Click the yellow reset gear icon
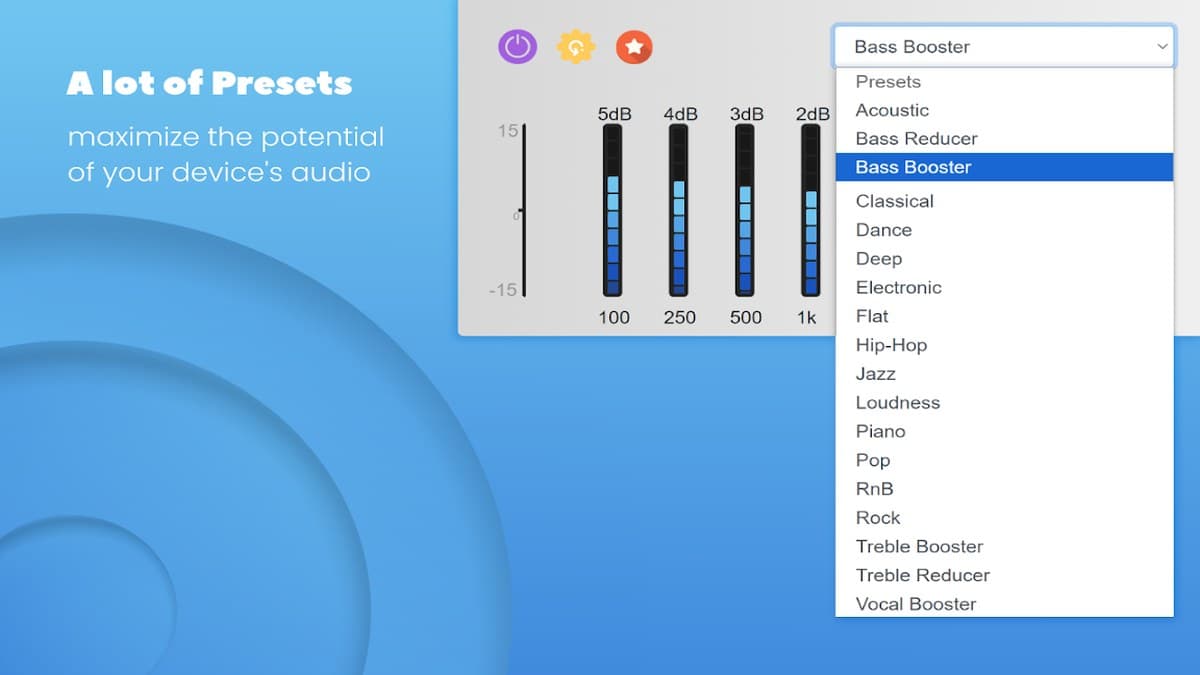 pyautogui.click(x=576, y=47)
